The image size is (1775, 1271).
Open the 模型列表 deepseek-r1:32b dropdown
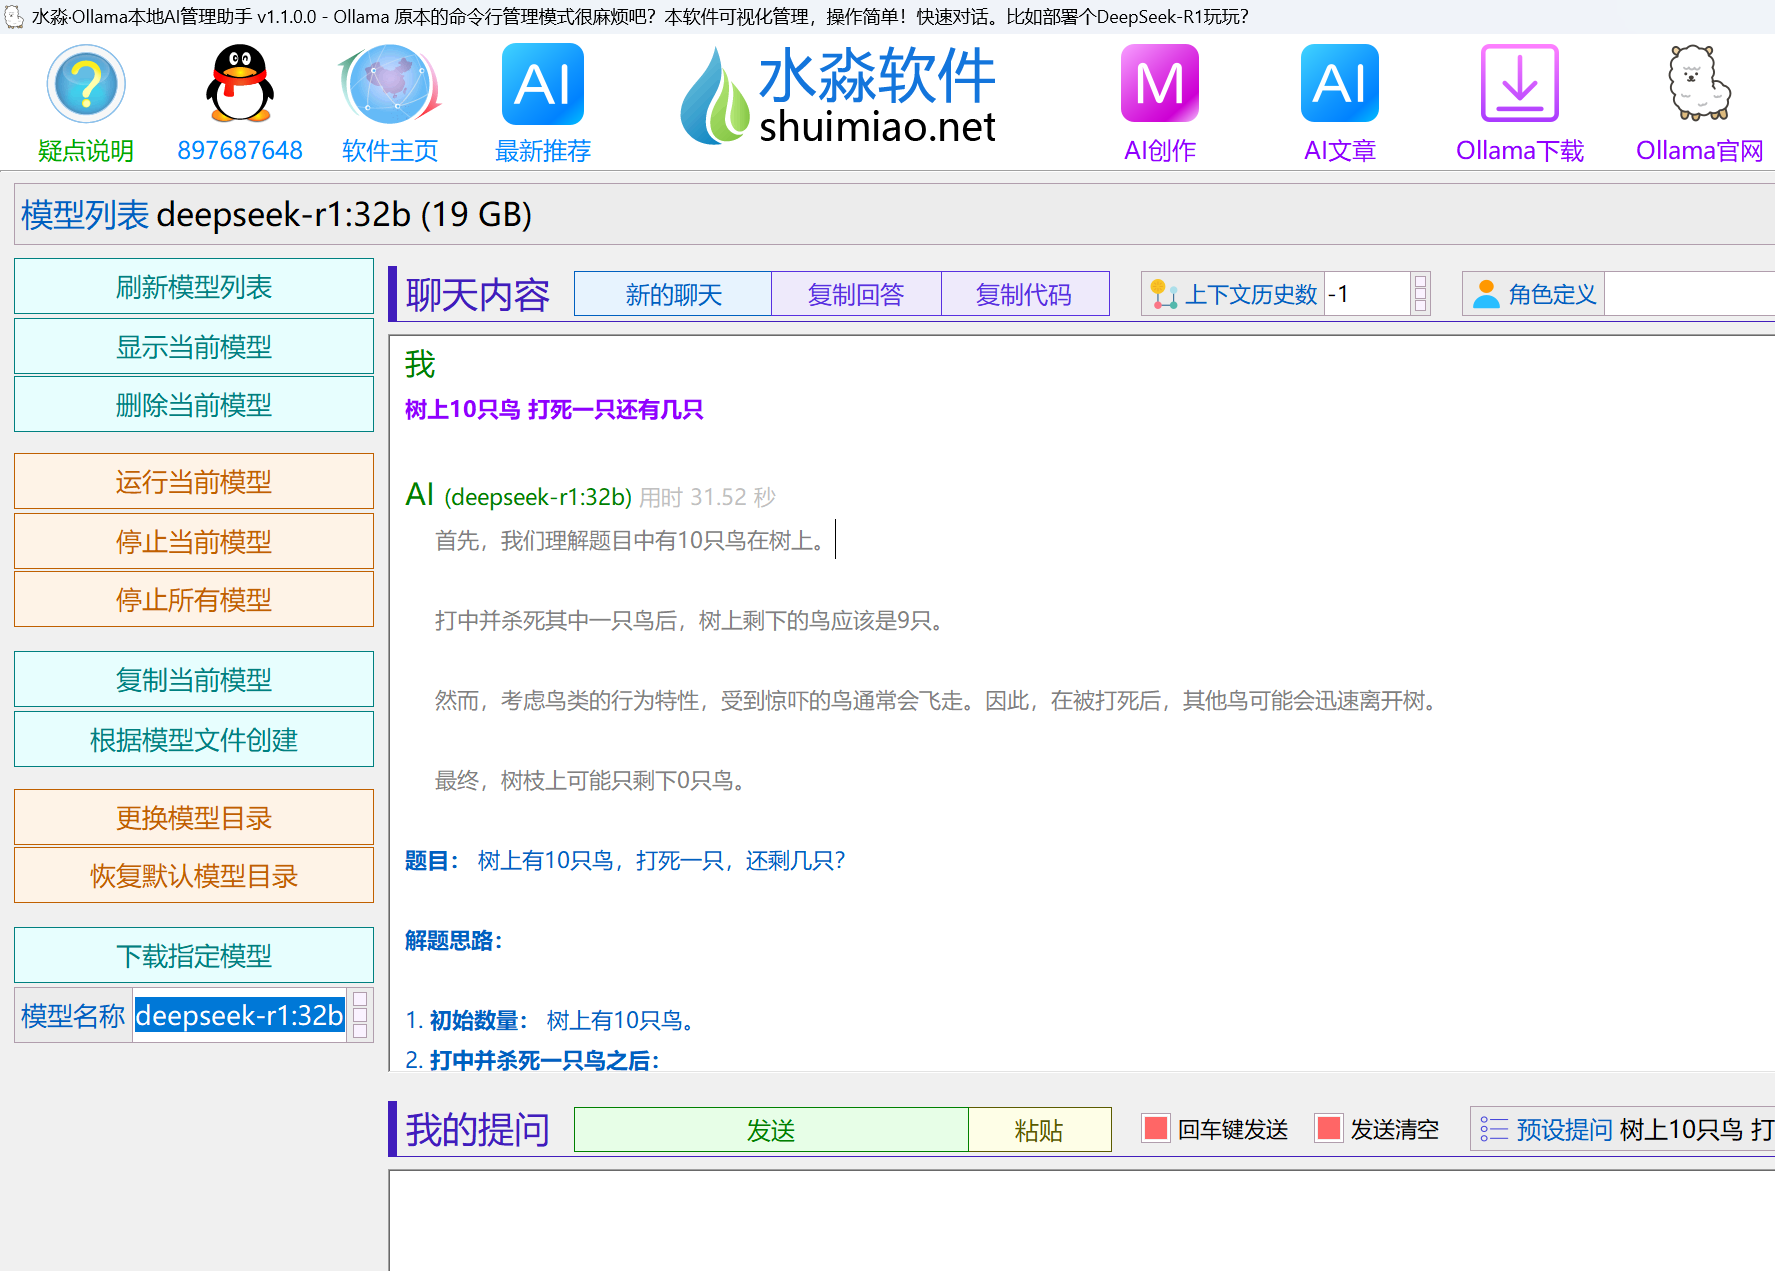pos(896,214)
